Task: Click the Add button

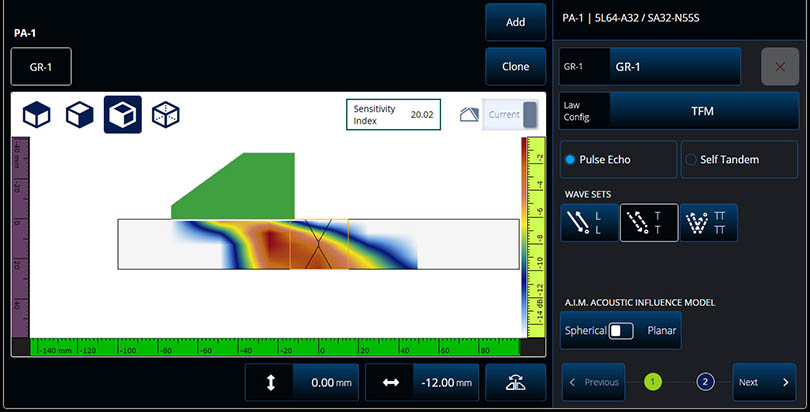Action: 516,22
